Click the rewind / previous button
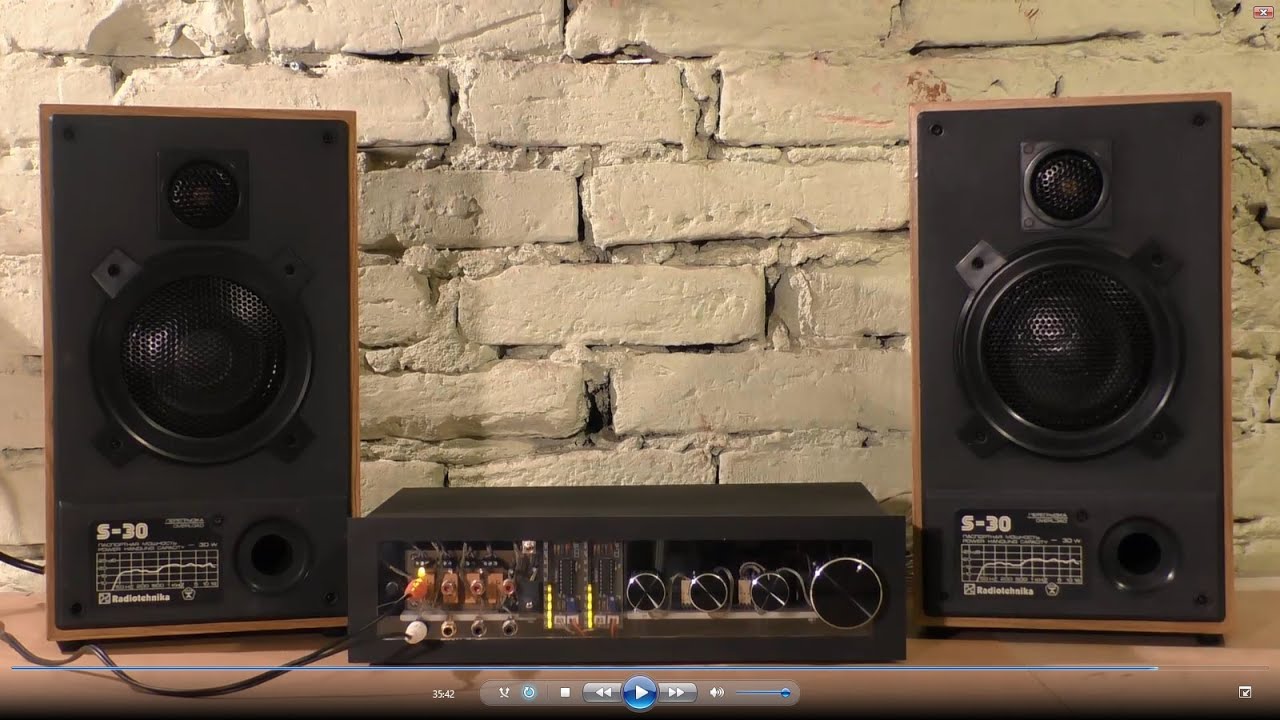Screen dimensions: 1280x720 [x=602, y=692]
